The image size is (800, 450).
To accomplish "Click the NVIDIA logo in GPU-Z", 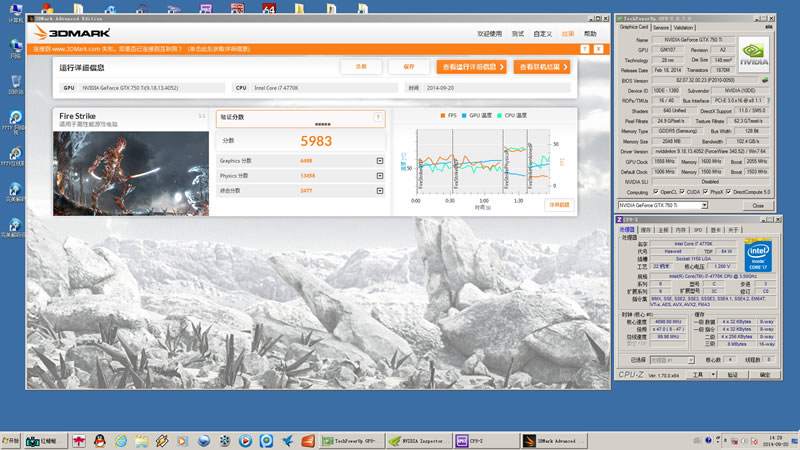I will 754,52.
